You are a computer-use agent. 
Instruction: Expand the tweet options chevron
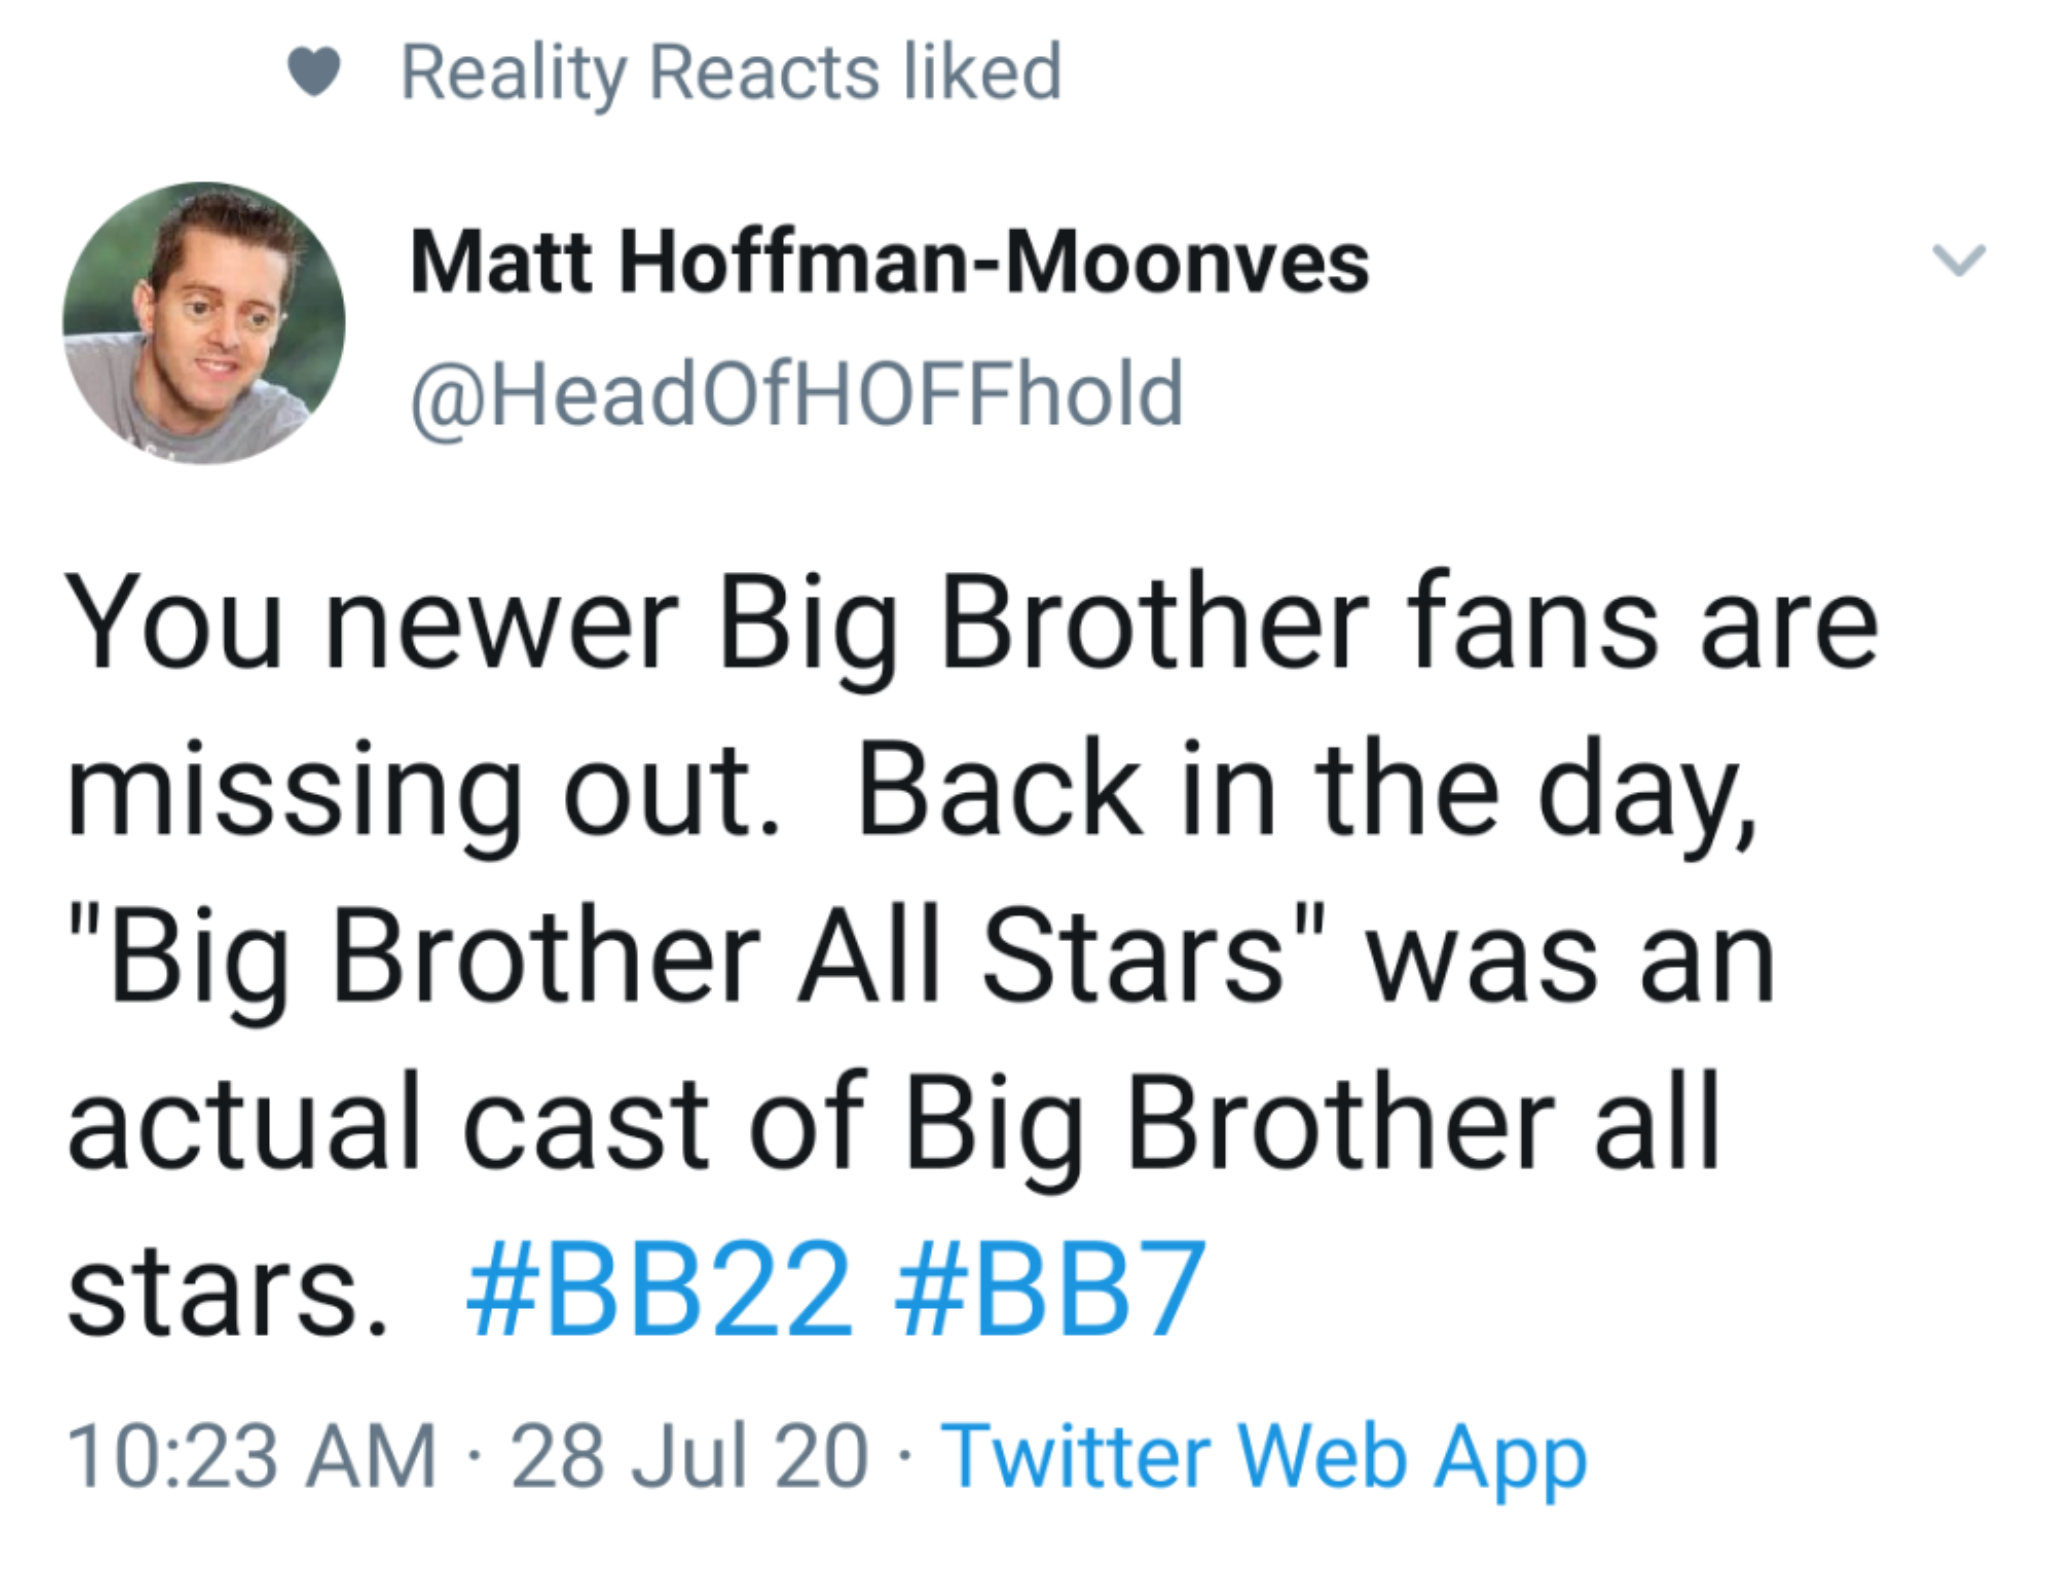1958,260
